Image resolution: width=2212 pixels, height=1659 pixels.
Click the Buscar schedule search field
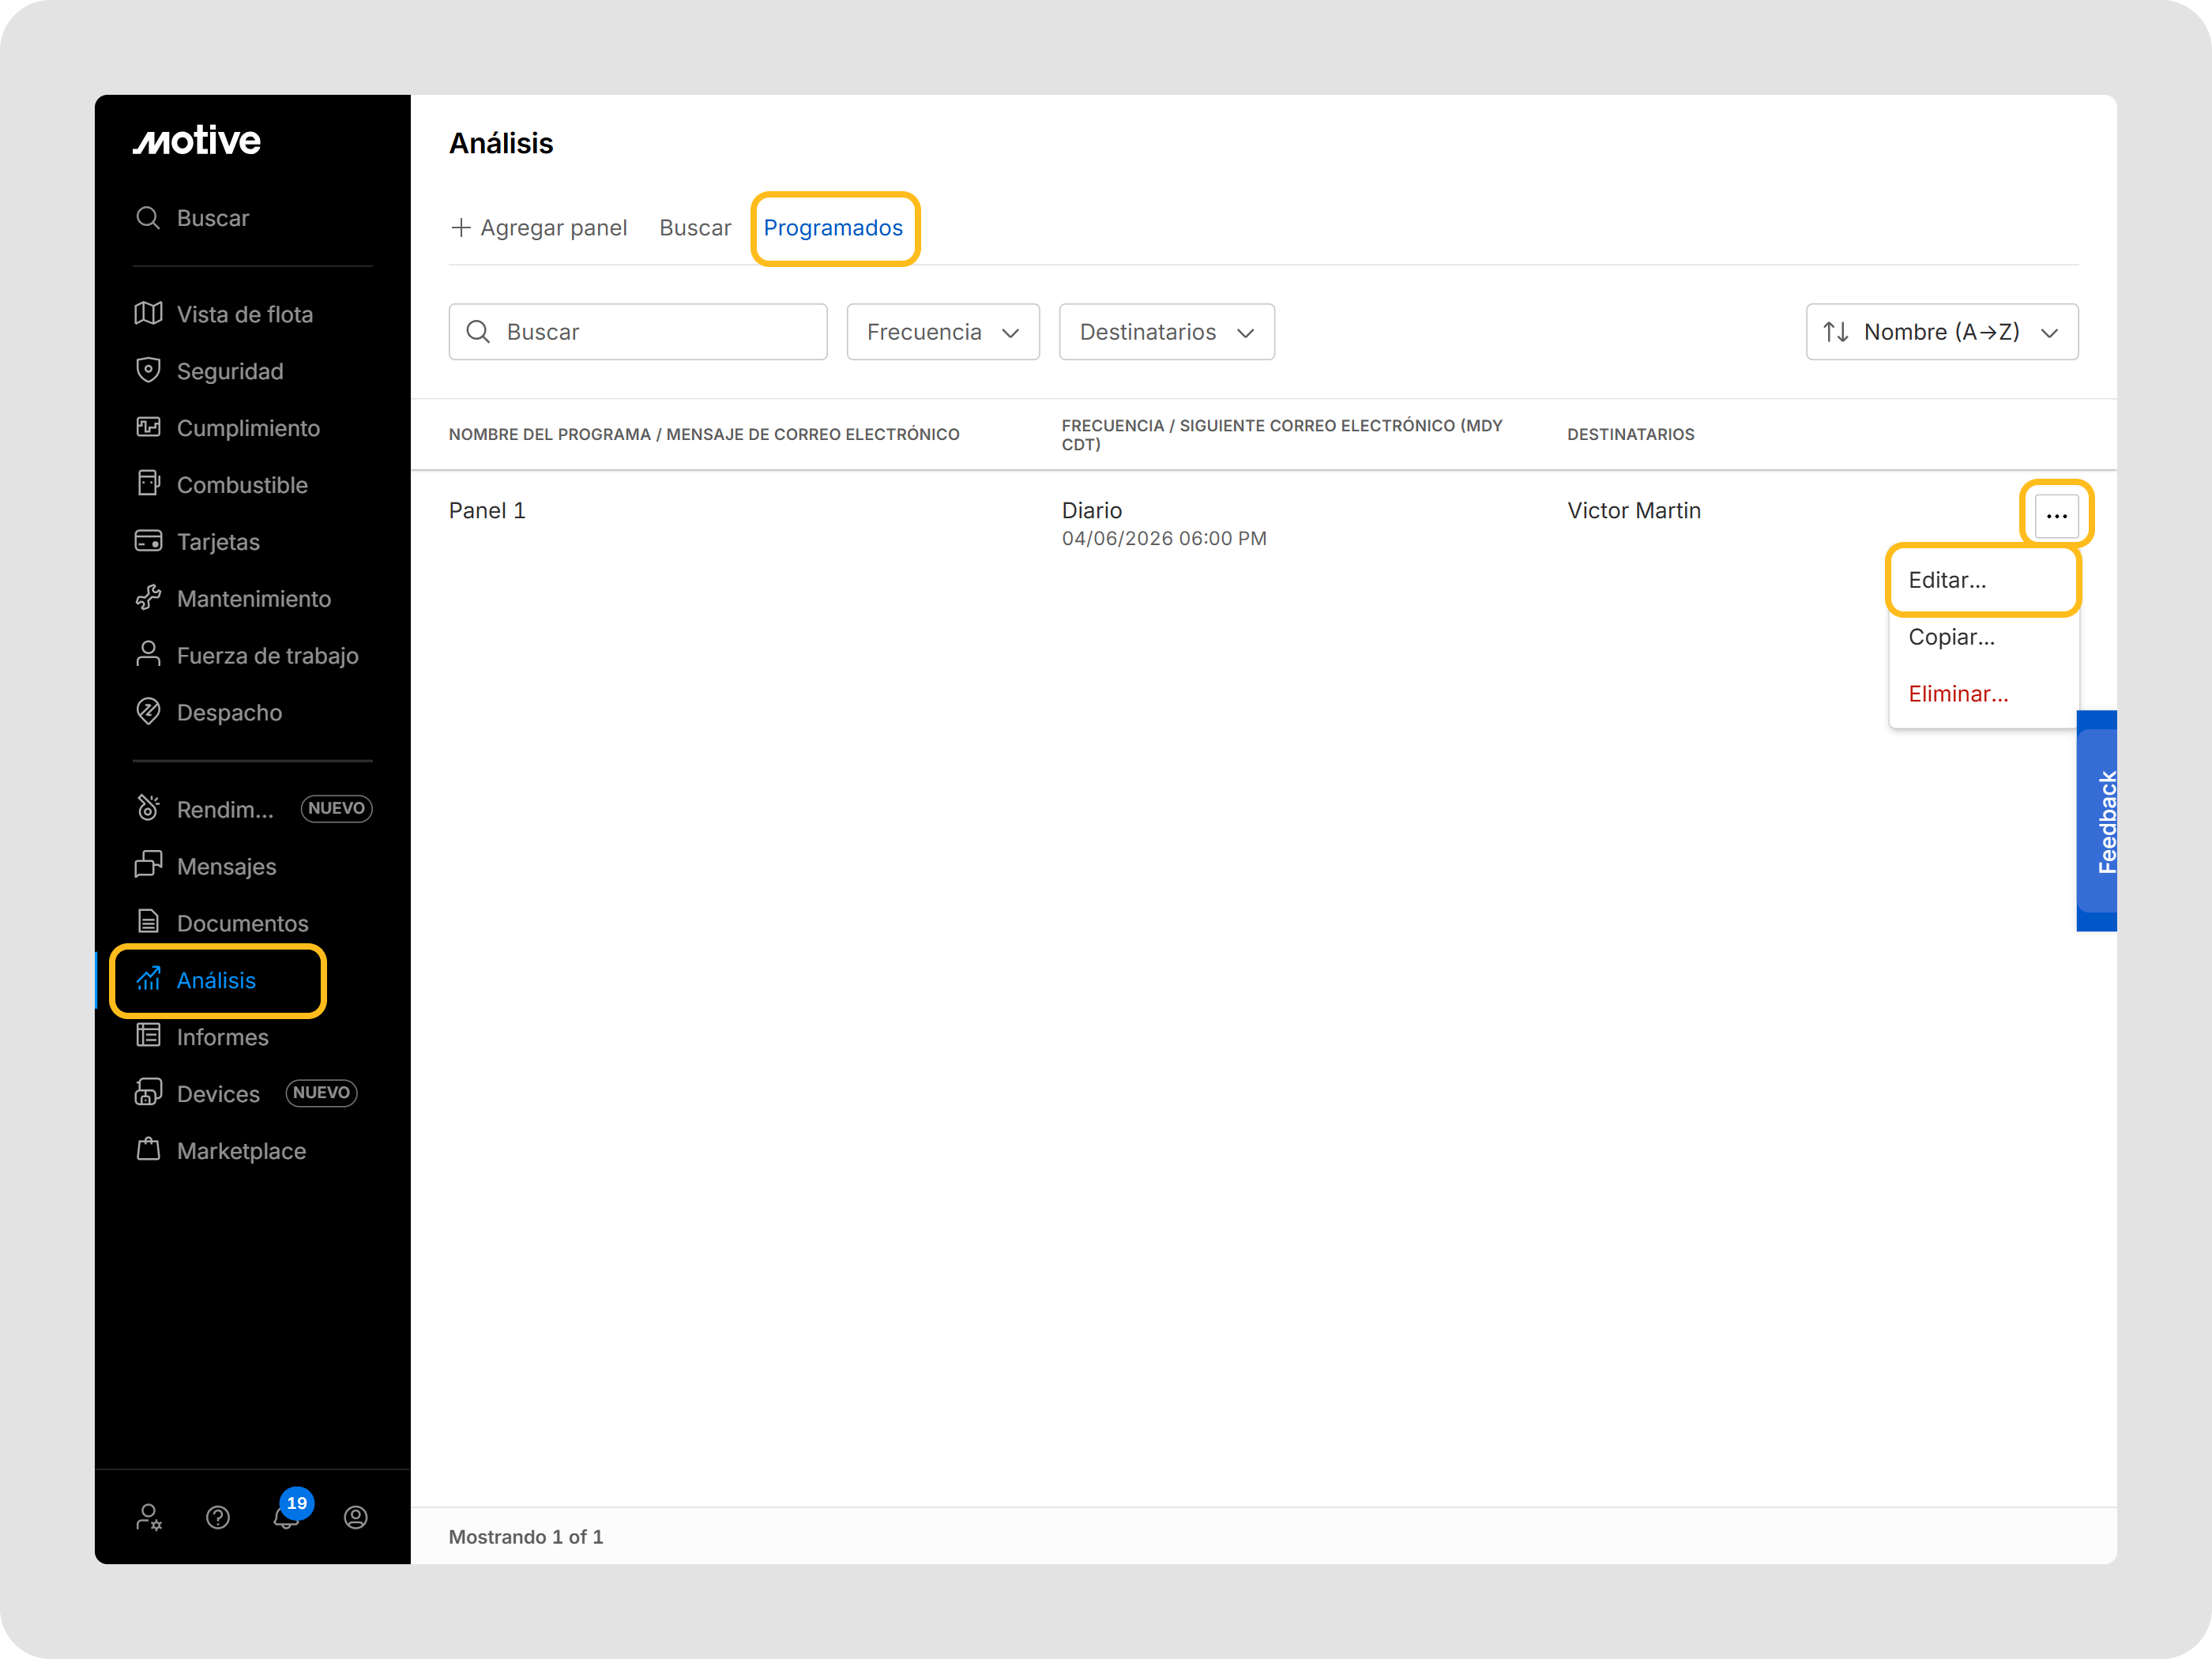point(638,332)
